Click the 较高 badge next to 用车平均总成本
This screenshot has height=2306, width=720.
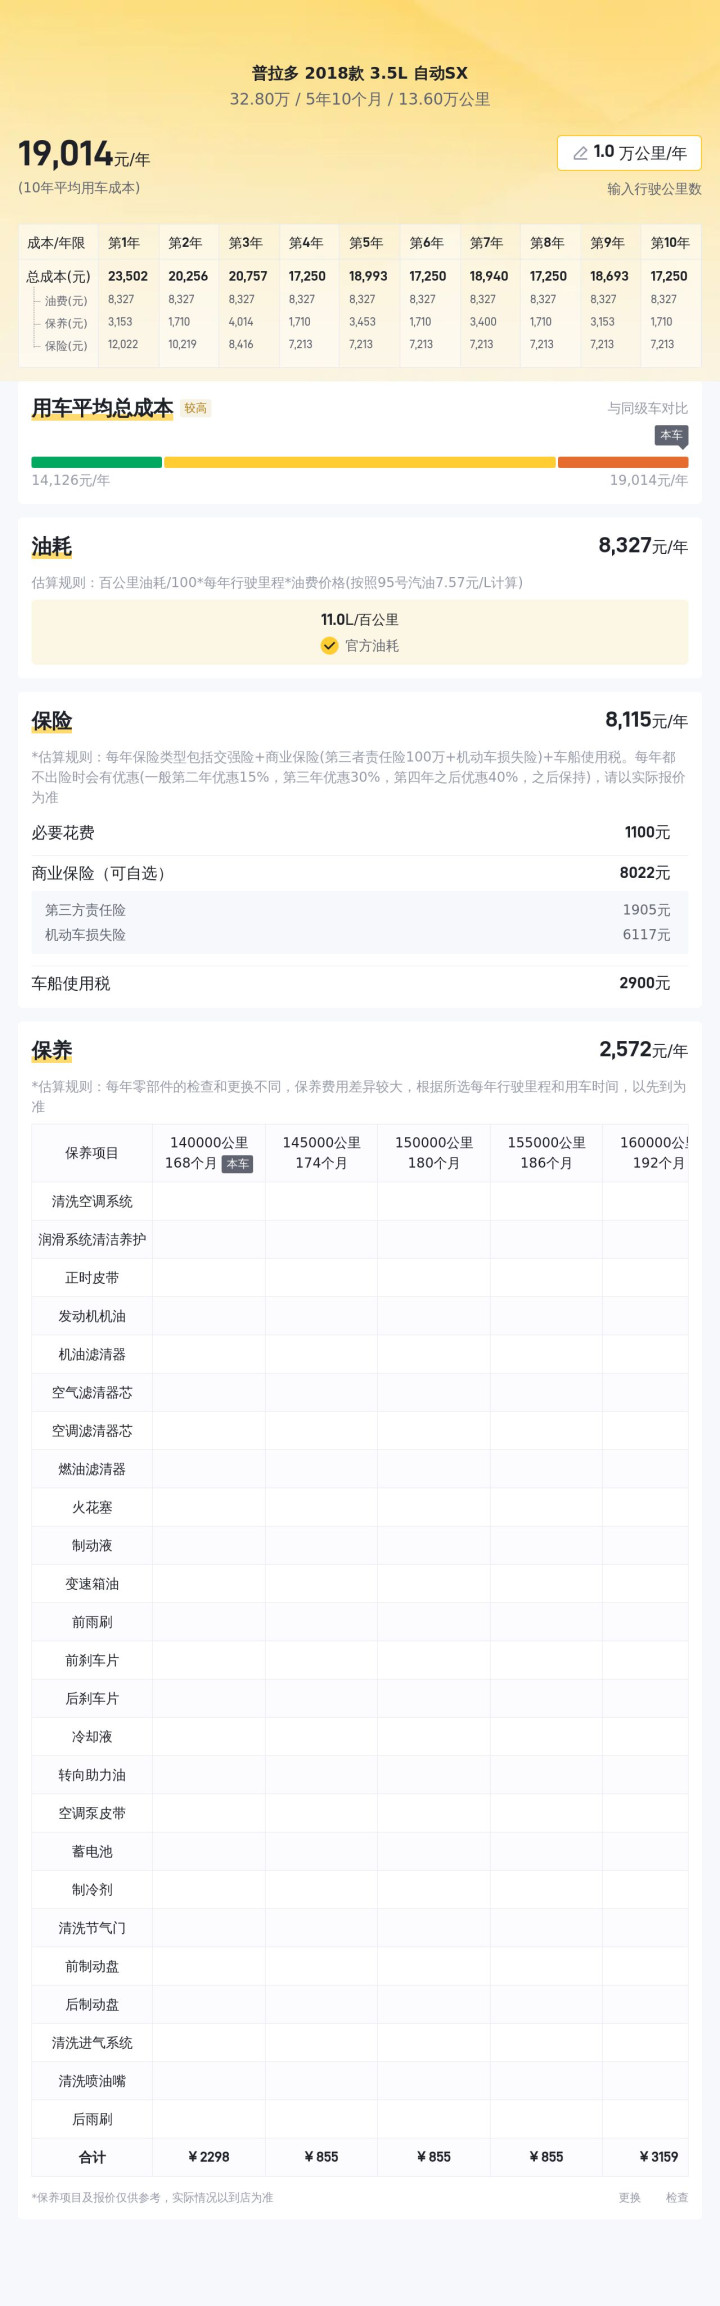[x=196, y=408]
